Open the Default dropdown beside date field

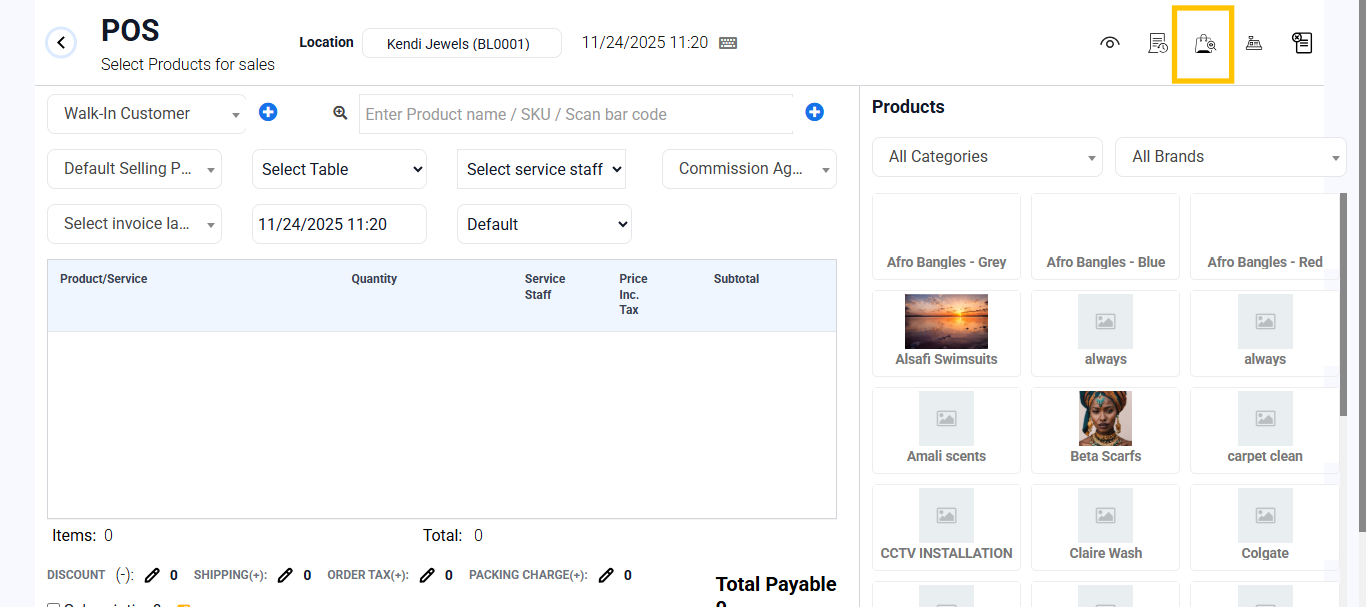coord(544,224)
